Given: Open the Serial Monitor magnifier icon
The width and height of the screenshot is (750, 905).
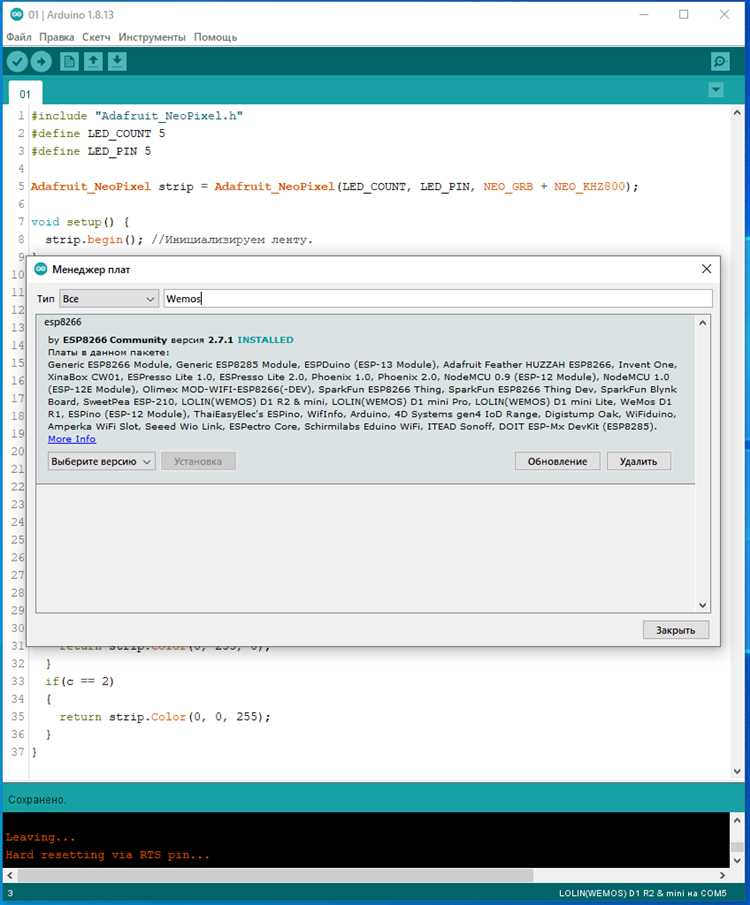Looking at the screenshot, I should pos(720,61).
